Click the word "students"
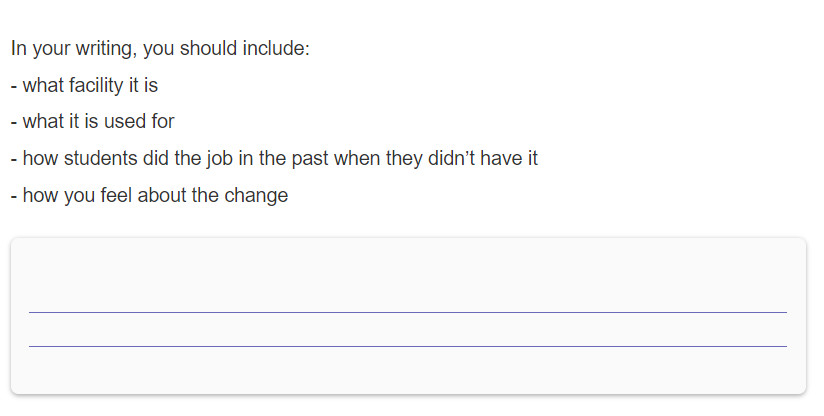 pyautogui.click(x=100, y=158)
